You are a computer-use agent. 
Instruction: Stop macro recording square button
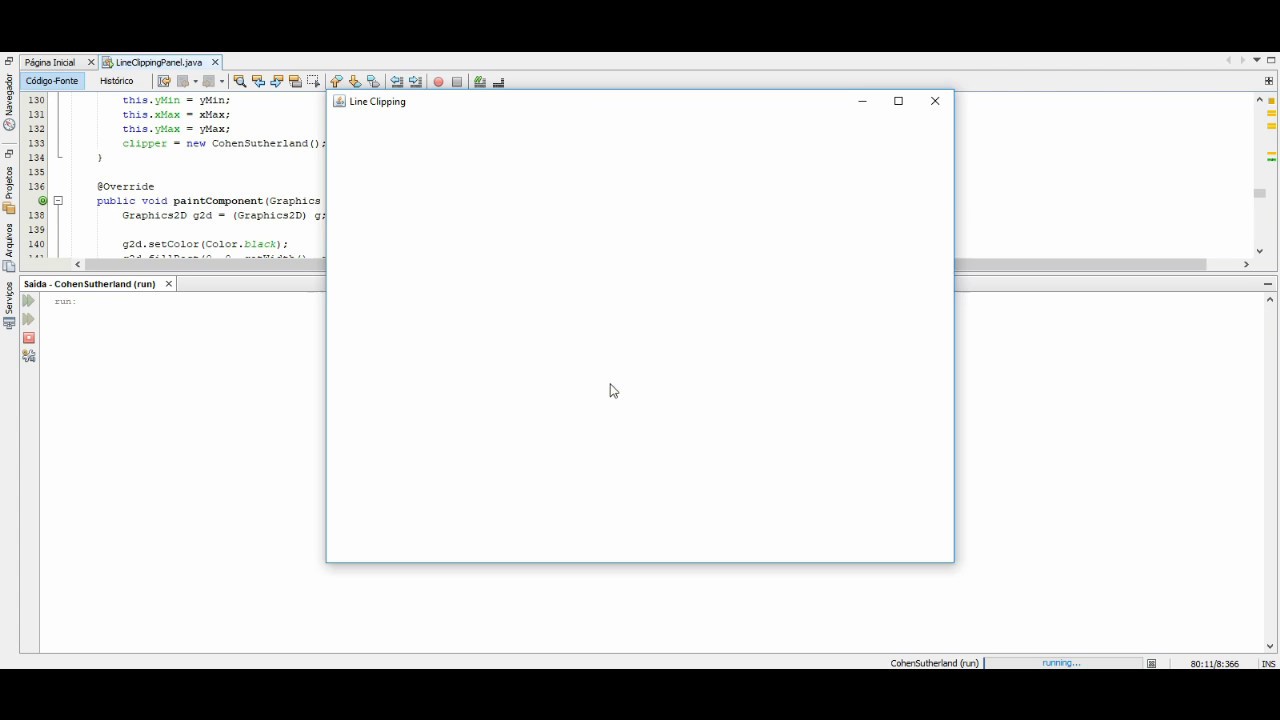click(x=457, y=82)
